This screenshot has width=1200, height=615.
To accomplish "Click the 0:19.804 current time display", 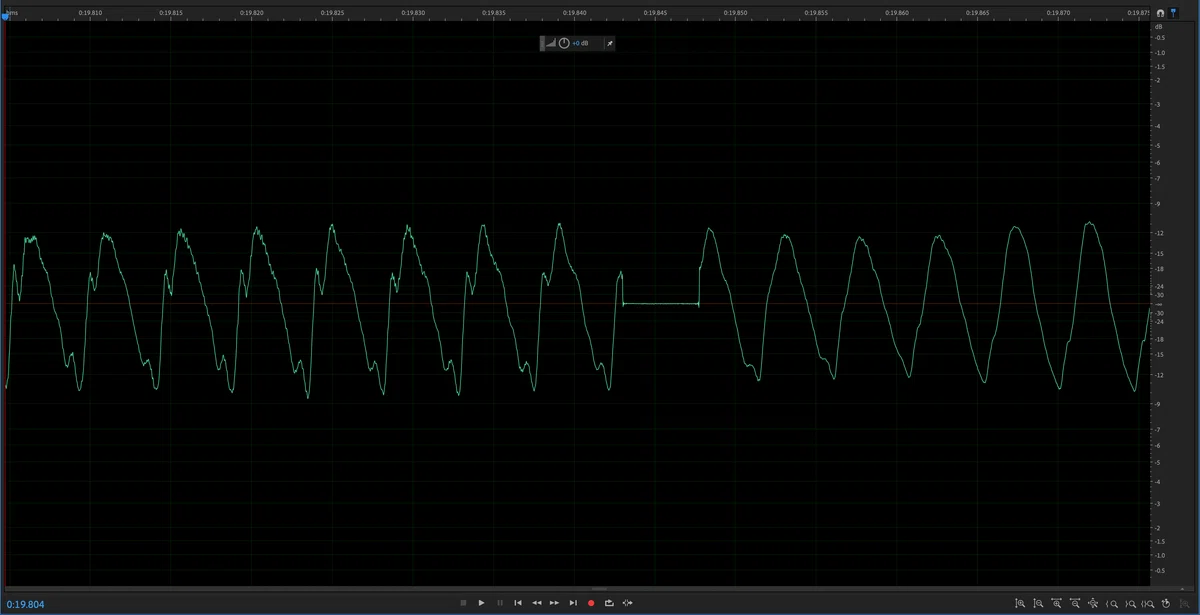I will coord(24,603).
